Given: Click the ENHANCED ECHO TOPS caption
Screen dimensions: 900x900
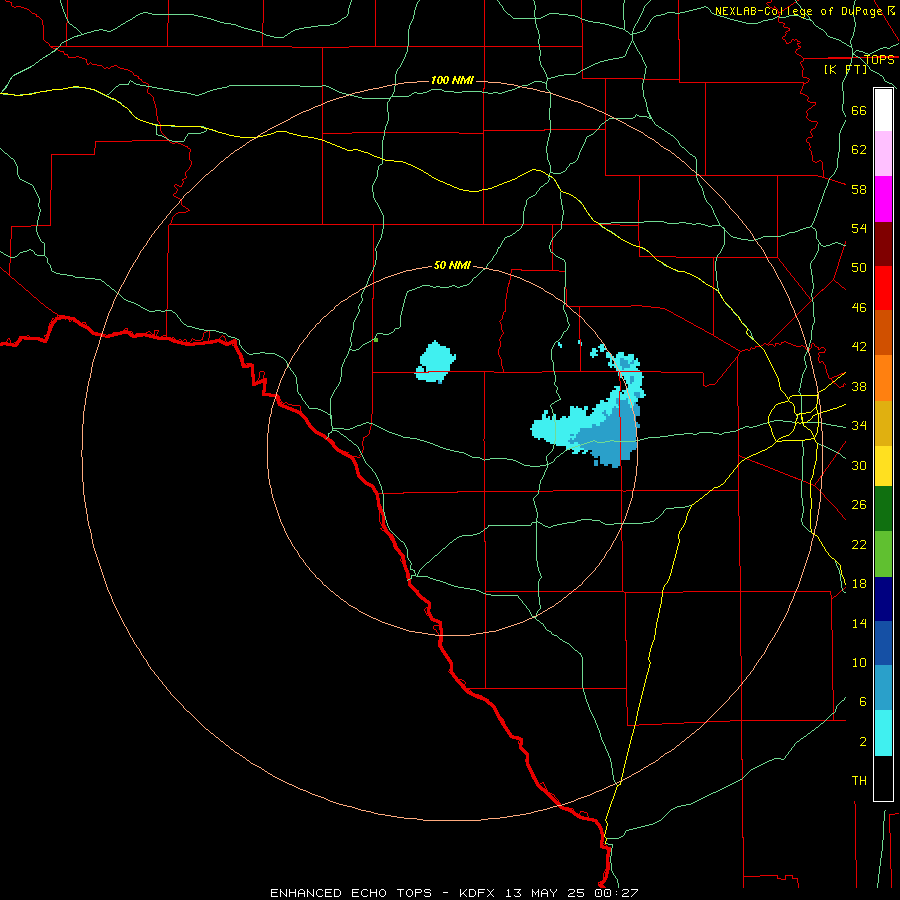Looking at the screenshot, I should pos(351,893).
